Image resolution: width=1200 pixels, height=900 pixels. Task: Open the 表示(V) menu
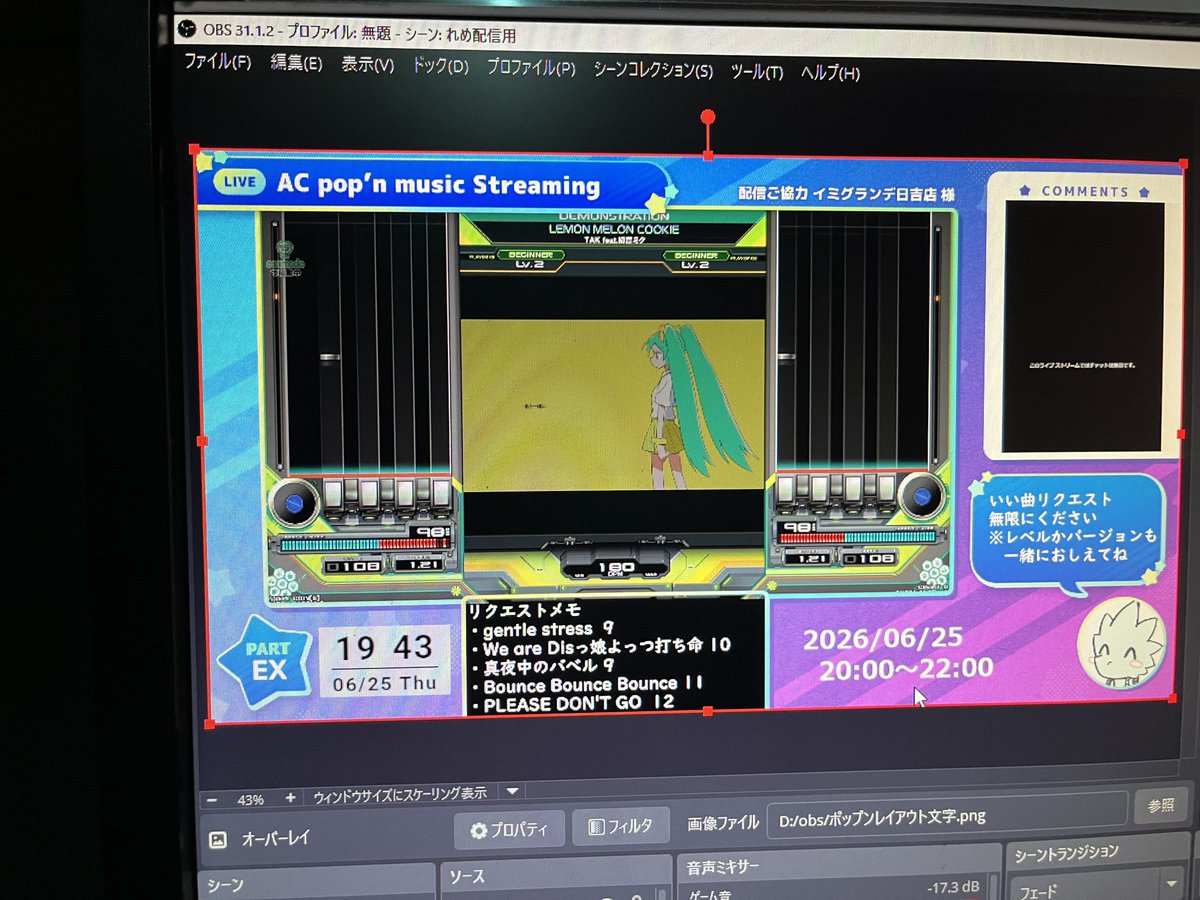(x=367, y=65)
